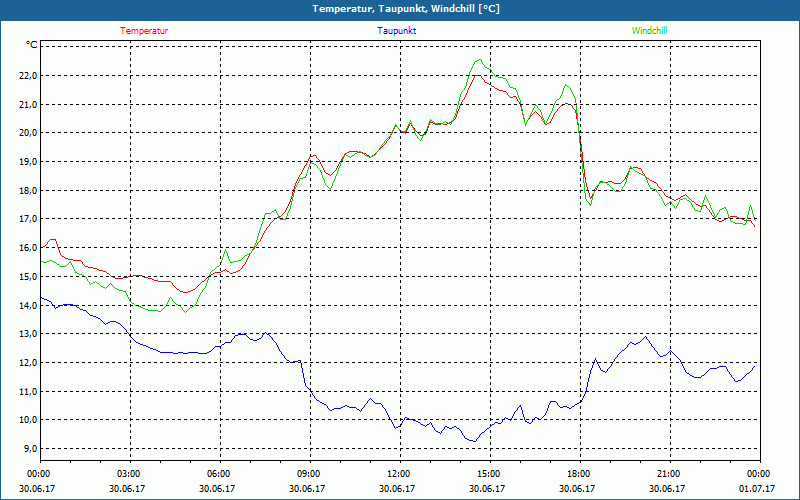The image size is (800, 500).
Task: Click the °C unit label on the axis
Action: 32,45
